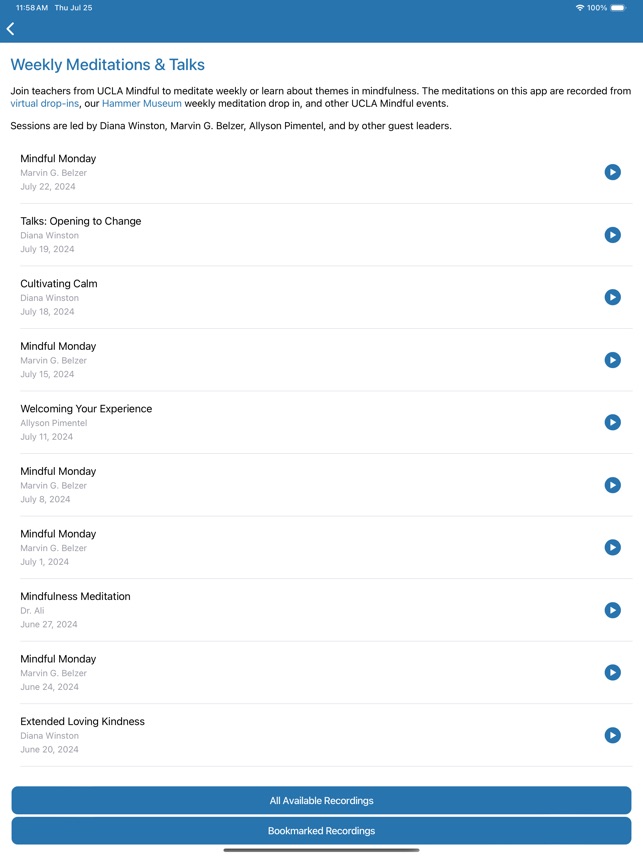Open the virtual drop-ins link

click(45, 104)
